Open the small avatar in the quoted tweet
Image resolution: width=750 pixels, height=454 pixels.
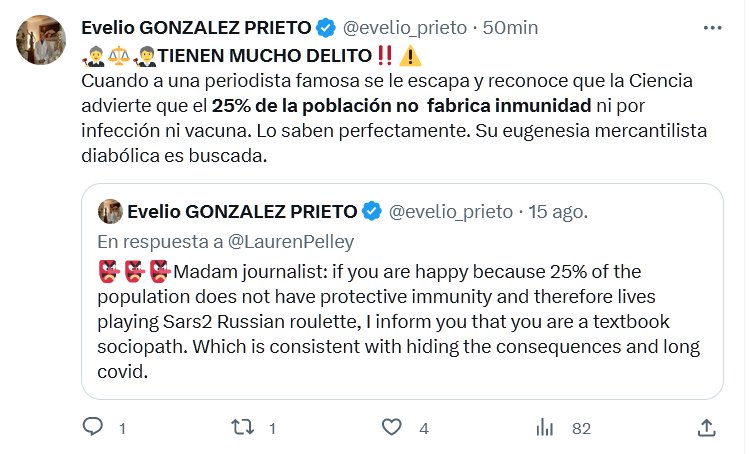pos(110,211)
